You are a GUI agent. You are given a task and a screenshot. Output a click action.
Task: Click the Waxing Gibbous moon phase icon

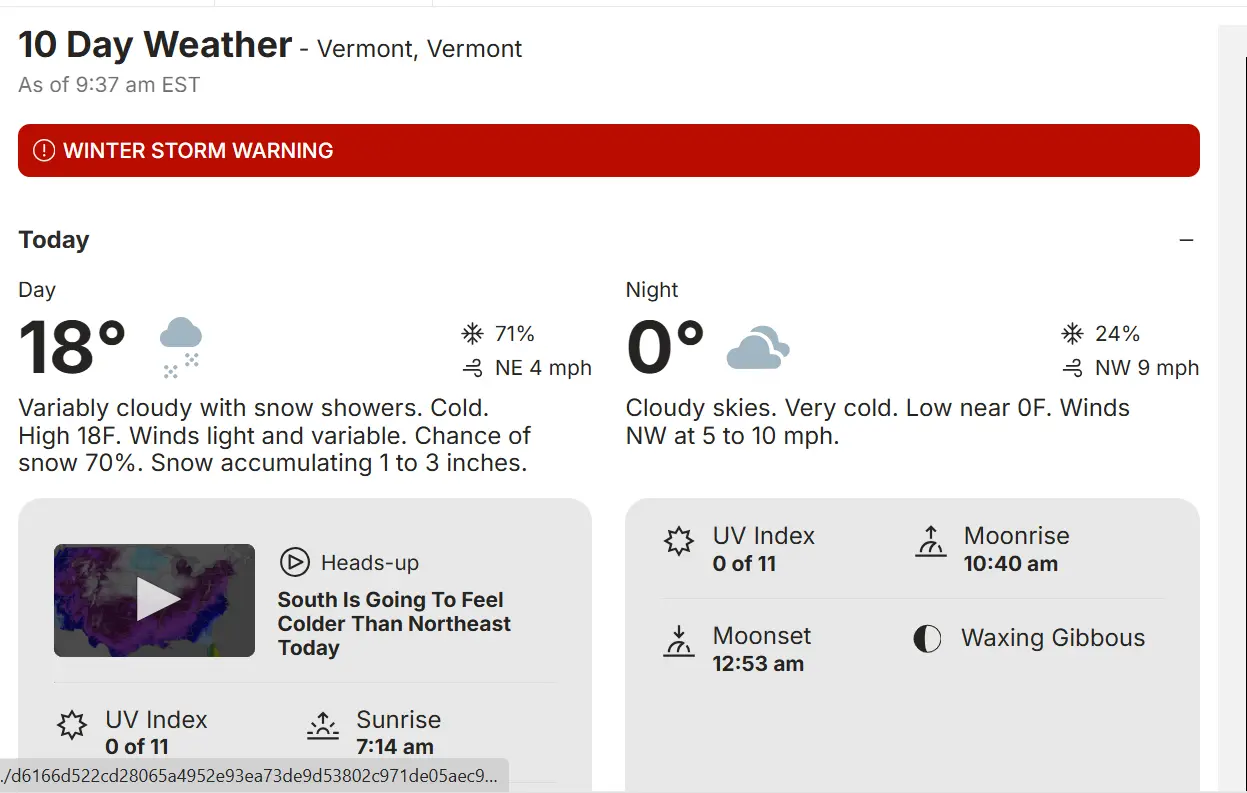point(928,639)
